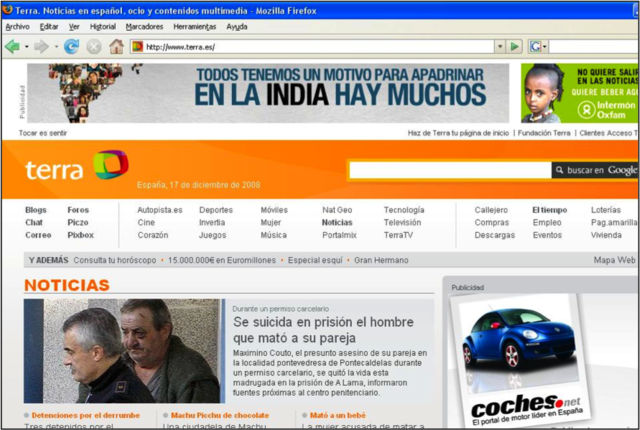Click the Tocar es sentir link
The width and height of the screenshot is (640, 430).
43,133
